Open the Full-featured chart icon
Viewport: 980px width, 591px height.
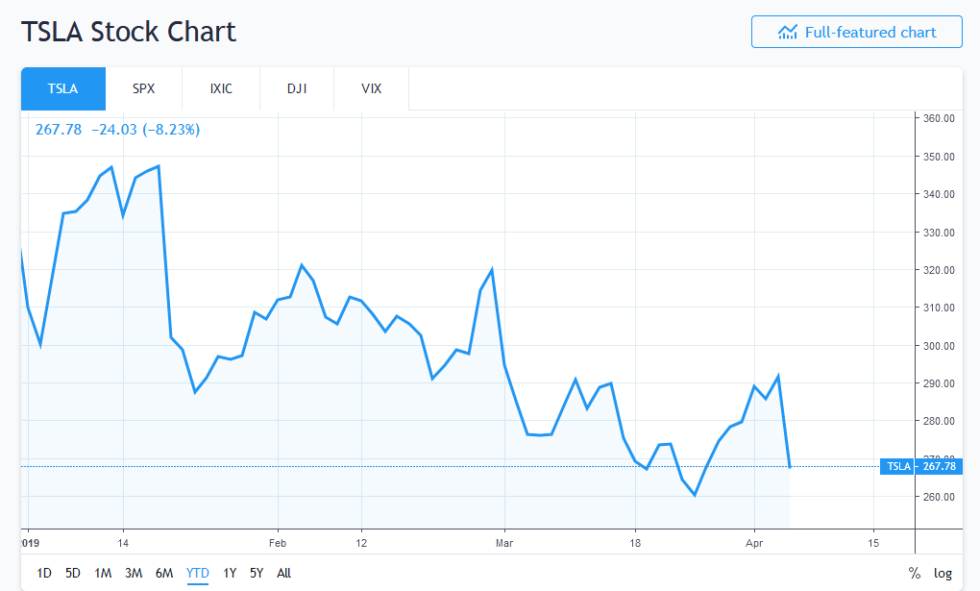click(789, 31)
